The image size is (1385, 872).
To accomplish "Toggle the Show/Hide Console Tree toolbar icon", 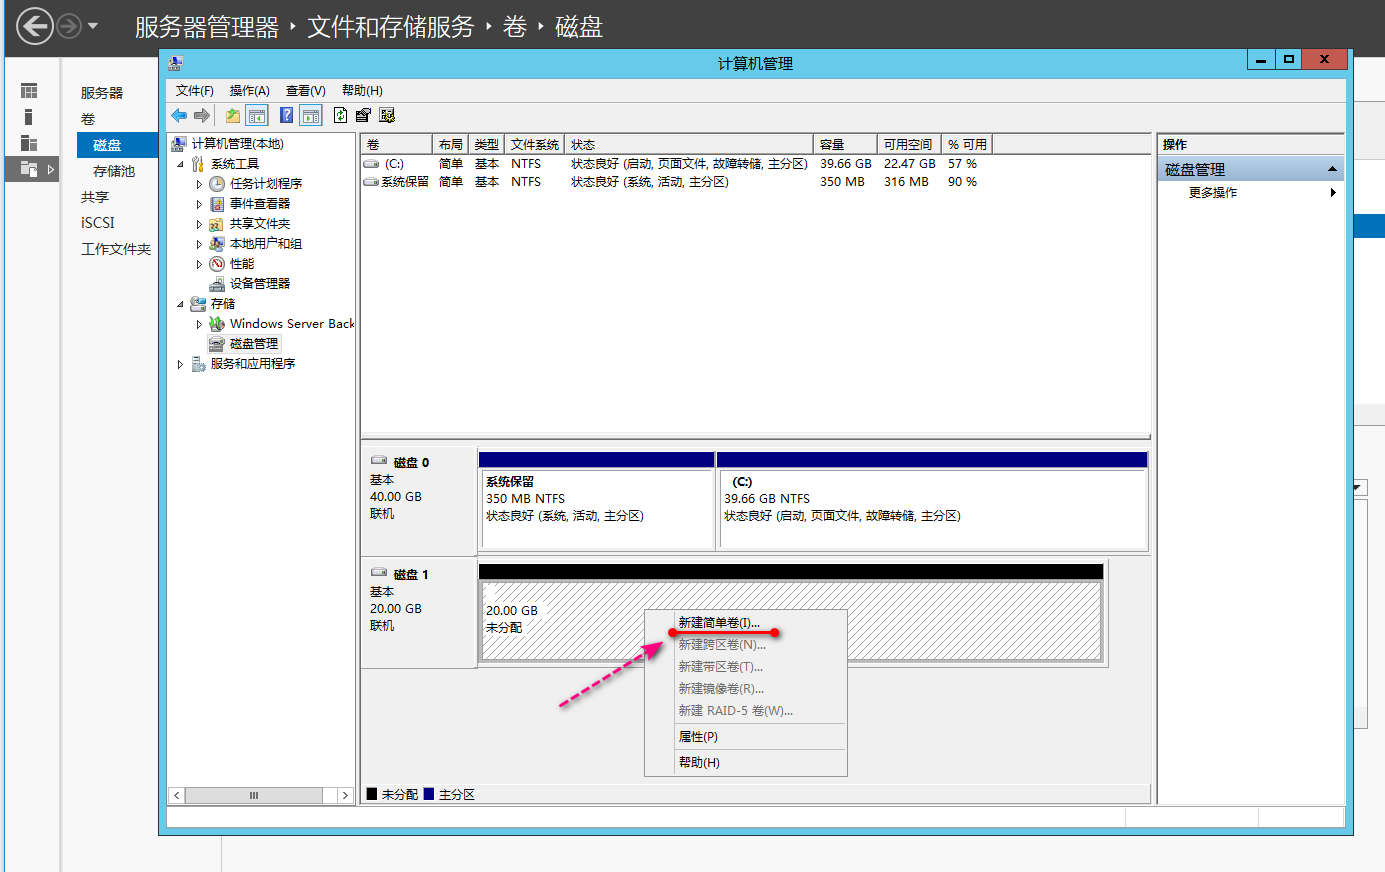I will tap(257, 115).
